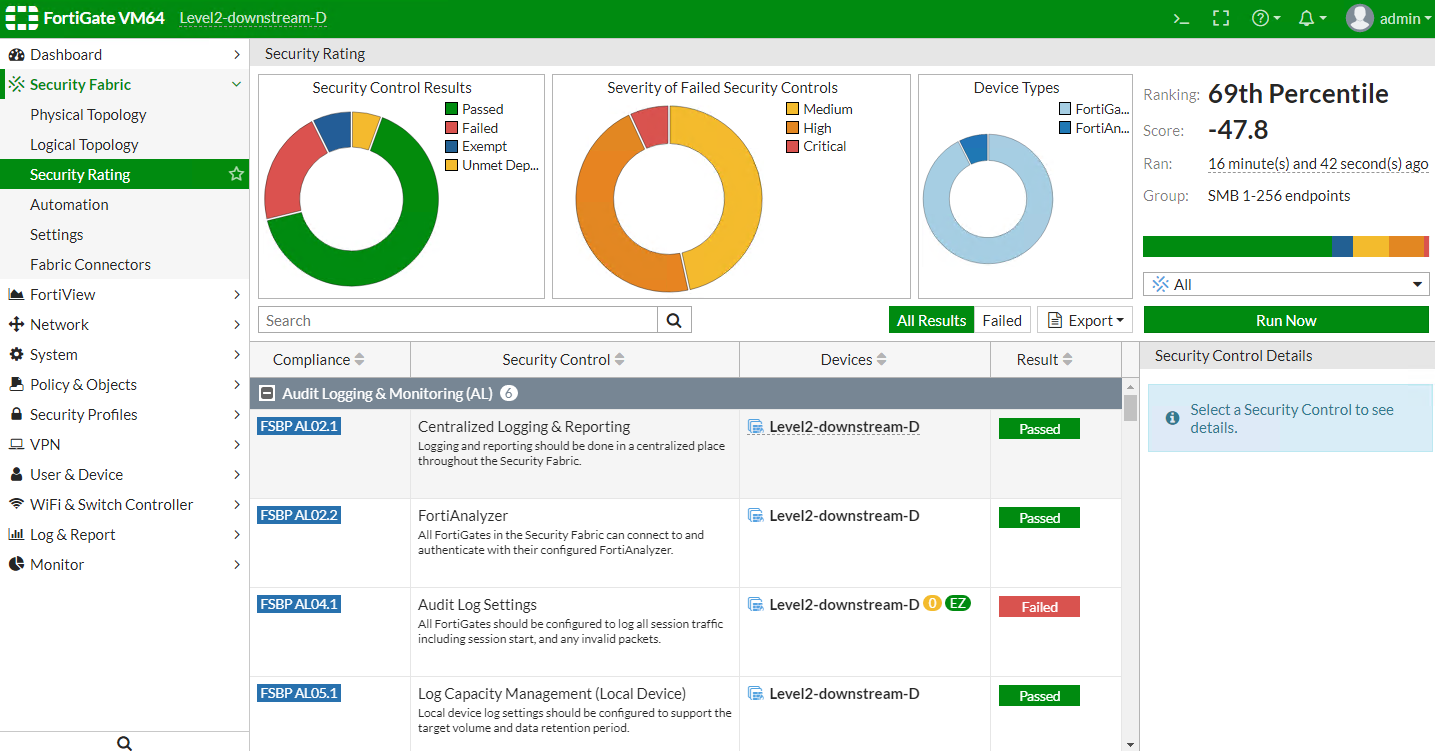Click the yellow 0 badge in AL04.1 row

932,604
